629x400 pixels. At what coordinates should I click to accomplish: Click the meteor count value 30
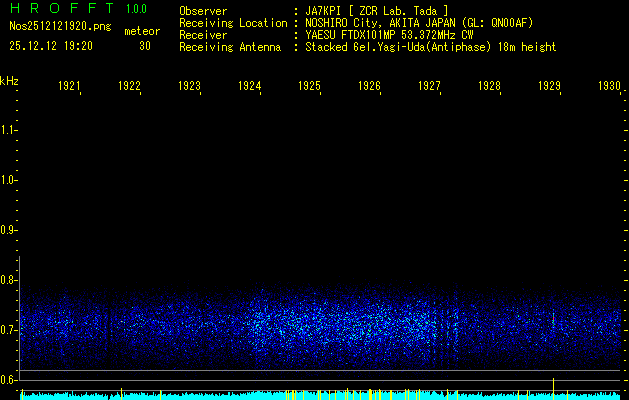coord(145,46)
